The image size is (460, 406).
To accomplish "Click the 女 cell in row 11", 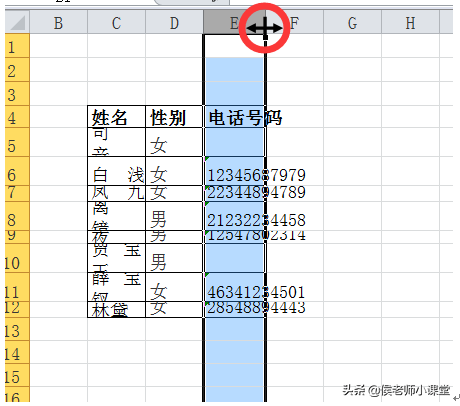I will coord(174,287).
